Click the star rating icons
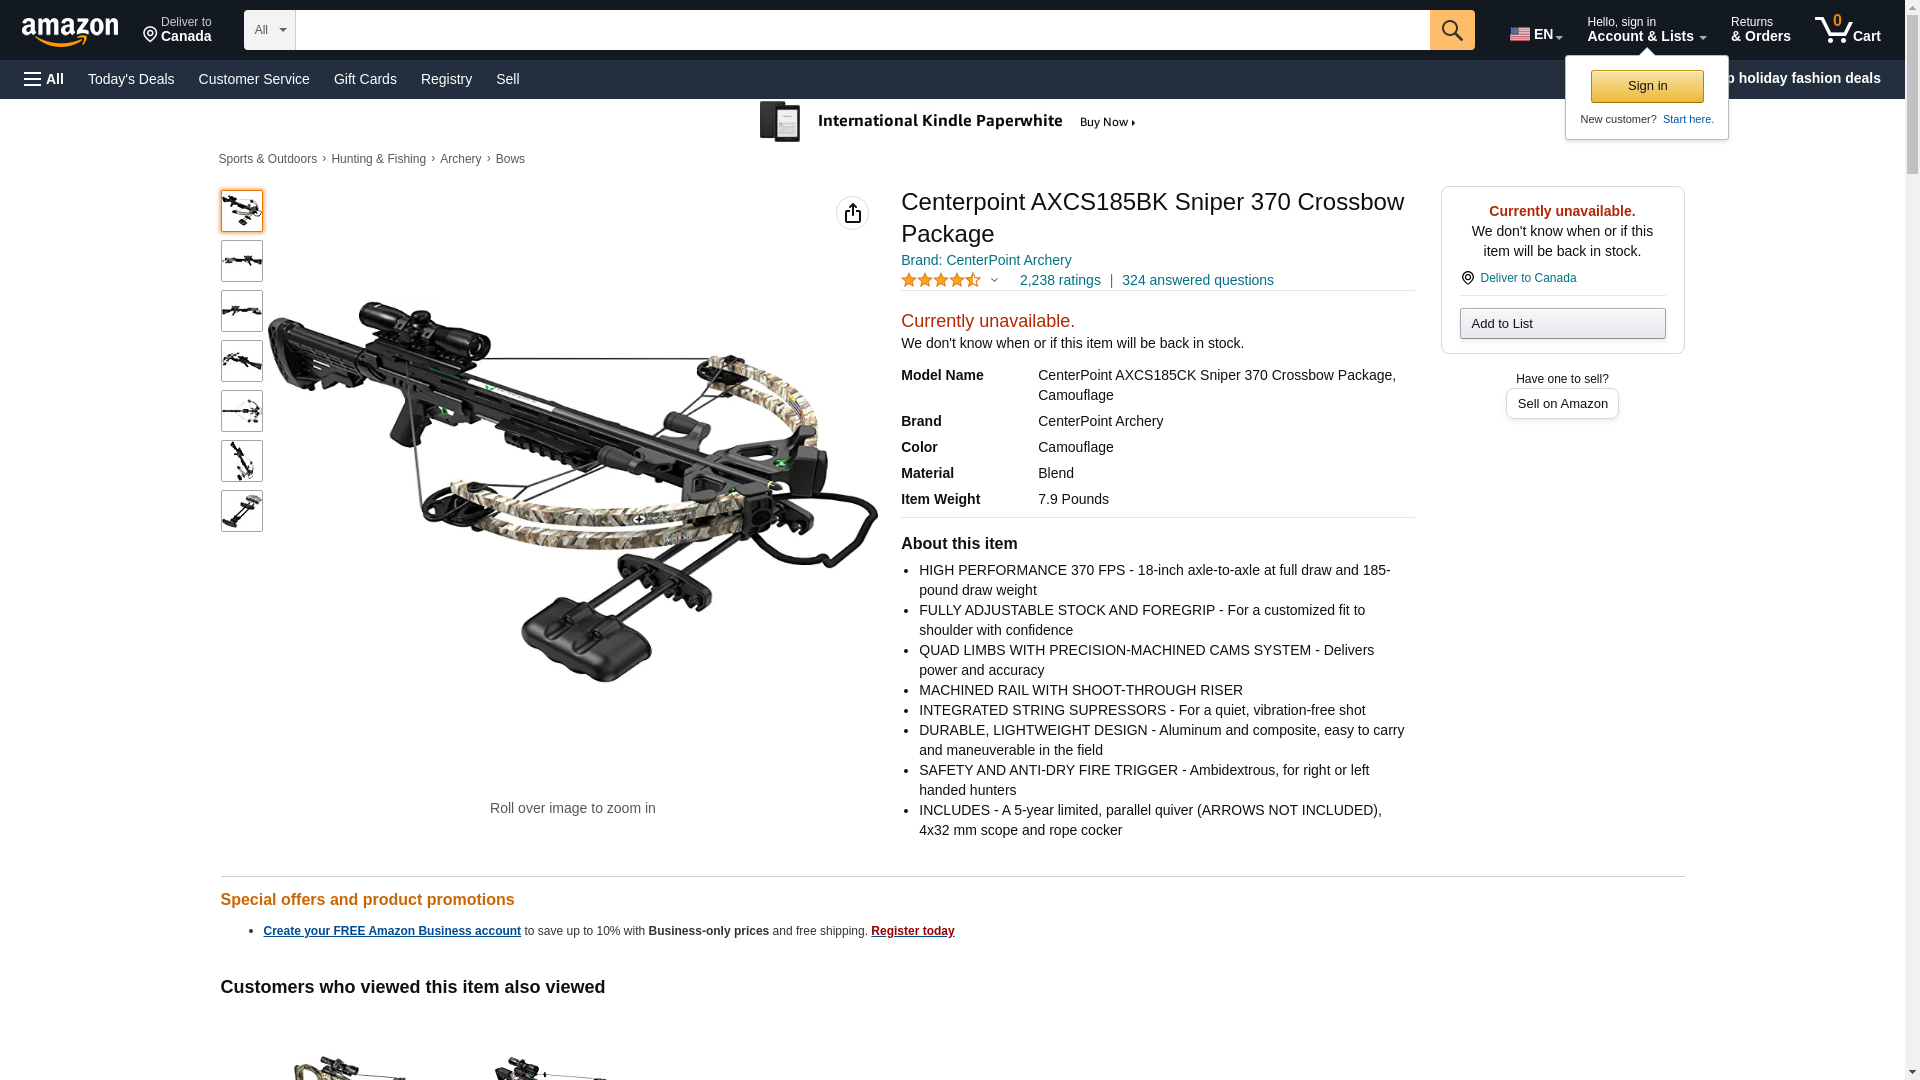This screenshot has height=1080, width=1920. 941,280
